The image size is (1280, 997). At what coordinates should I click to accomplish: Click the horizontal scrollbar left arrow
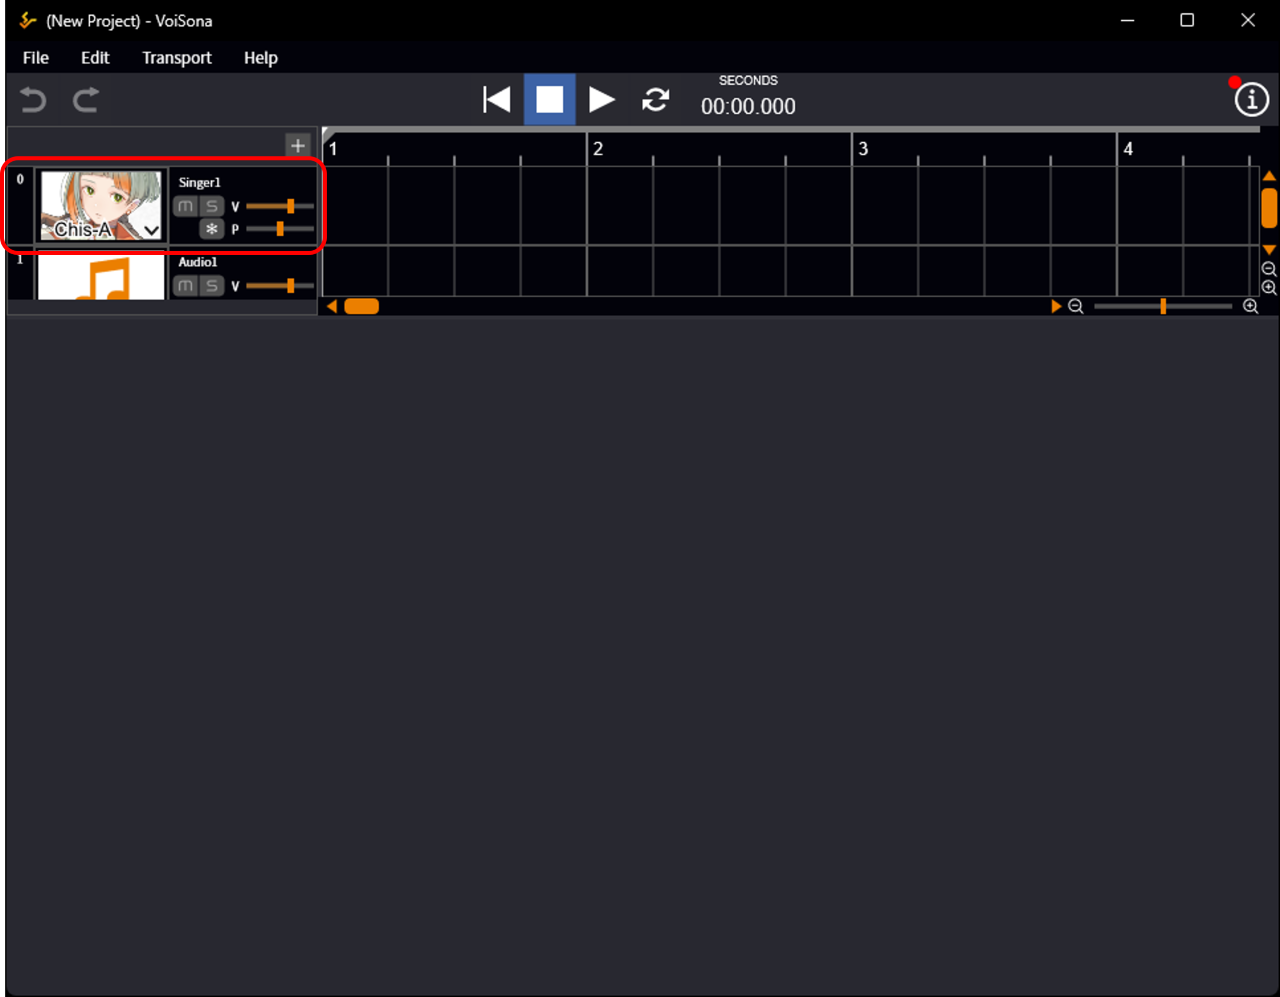(332, 306)
